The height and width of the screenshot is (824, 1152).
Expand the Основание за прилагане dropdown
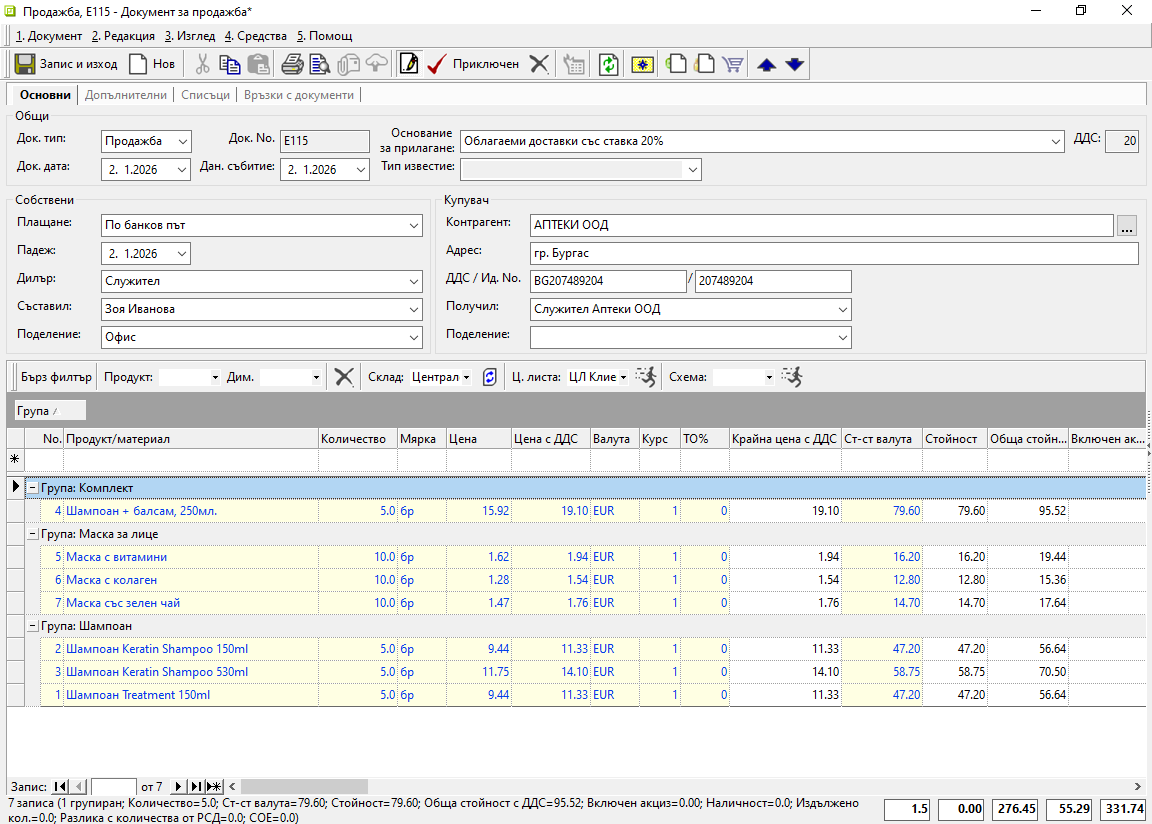click(1057, 142)
